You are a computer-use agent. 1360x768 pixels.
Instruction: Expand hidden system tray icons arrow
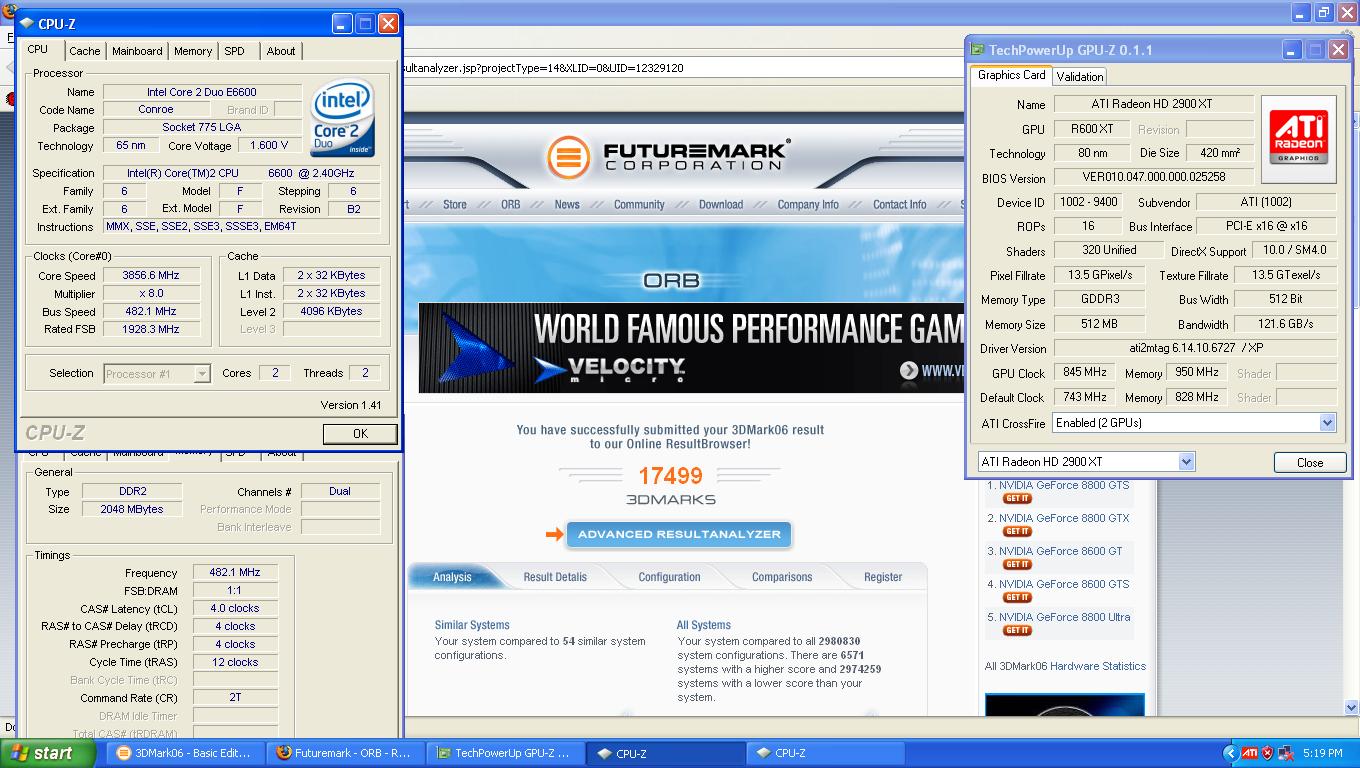pos(1230,753)
